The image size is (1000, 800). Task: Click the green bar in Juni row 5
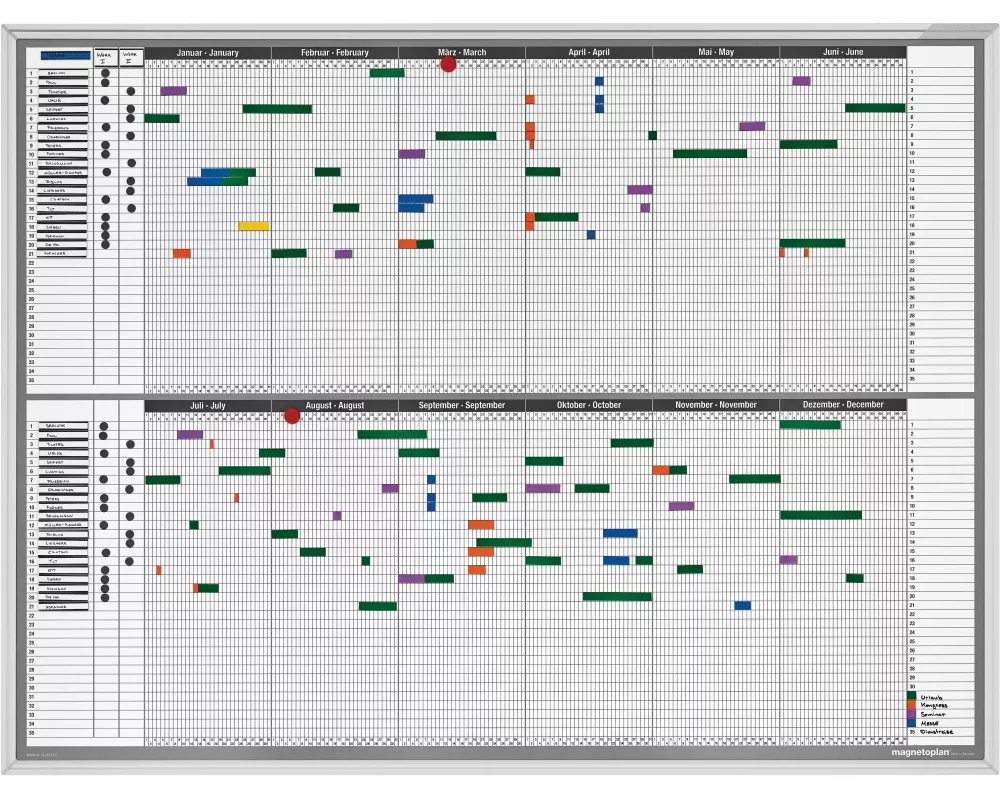click(x=875, y=108)
